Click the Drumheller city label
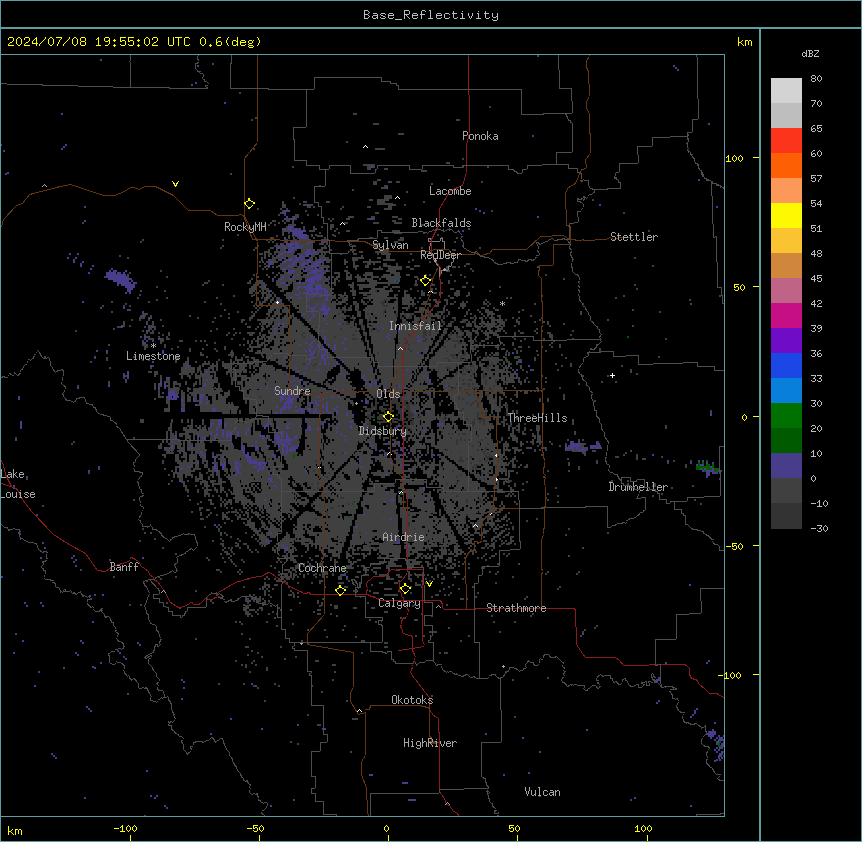This screenshot has width=862, height=842. pos(638,487)
